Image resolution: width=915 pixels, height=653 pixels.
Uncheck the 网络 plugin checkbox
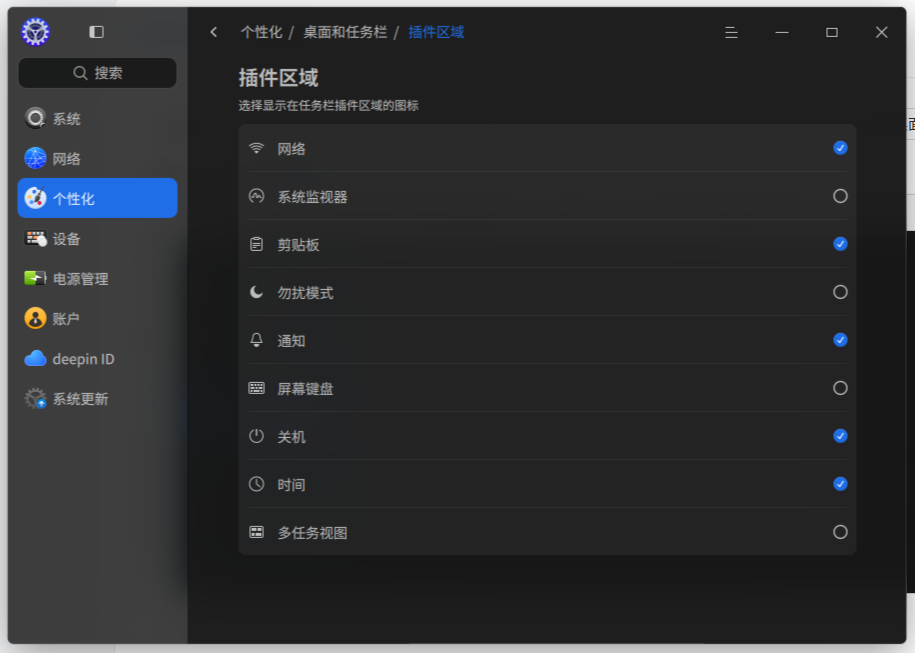[x=840, y=148]
